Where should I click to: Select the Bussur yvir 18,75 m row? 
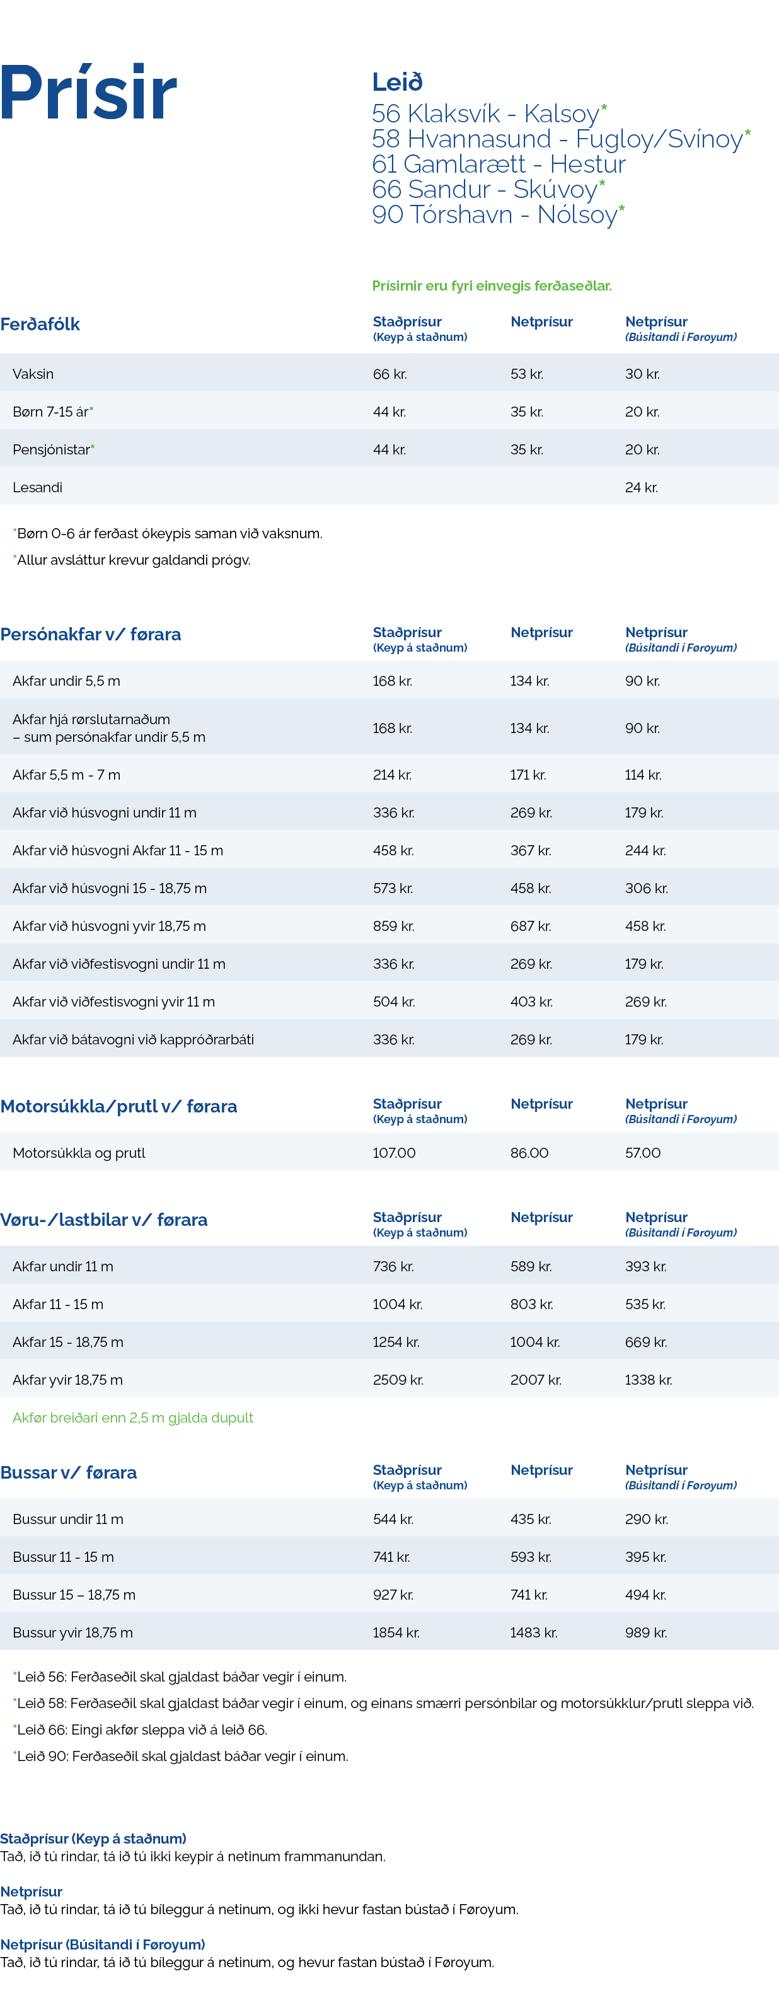72,1632
